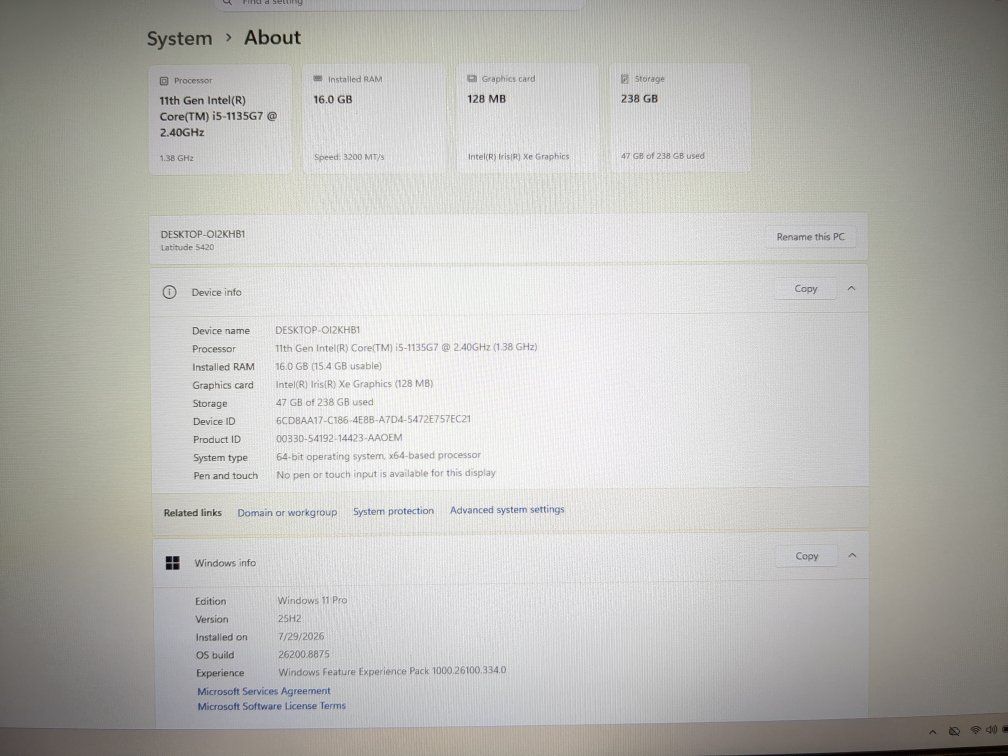Screen dimensions: 1008x756
Task: Open the Microsoft Services Agreement link
Action: (264, 691)
